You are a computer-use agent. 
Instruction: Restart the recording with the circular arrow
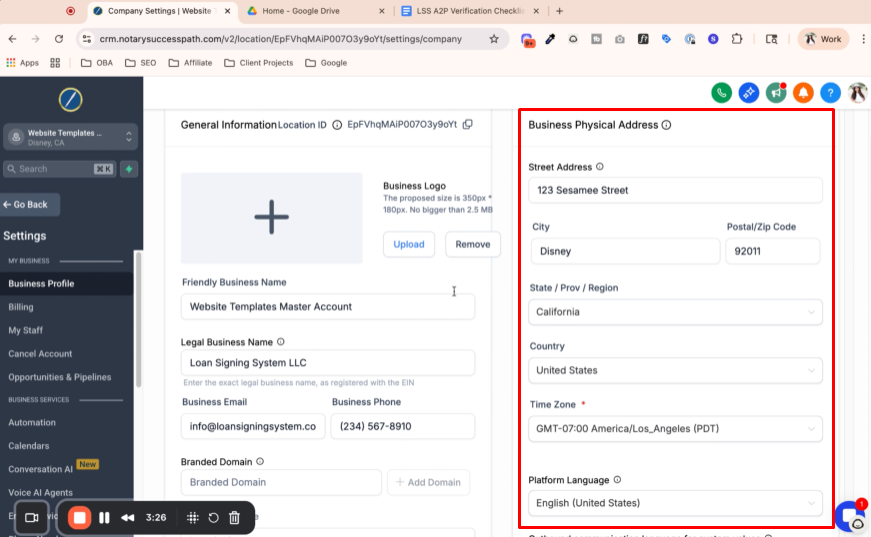point(213,518)
